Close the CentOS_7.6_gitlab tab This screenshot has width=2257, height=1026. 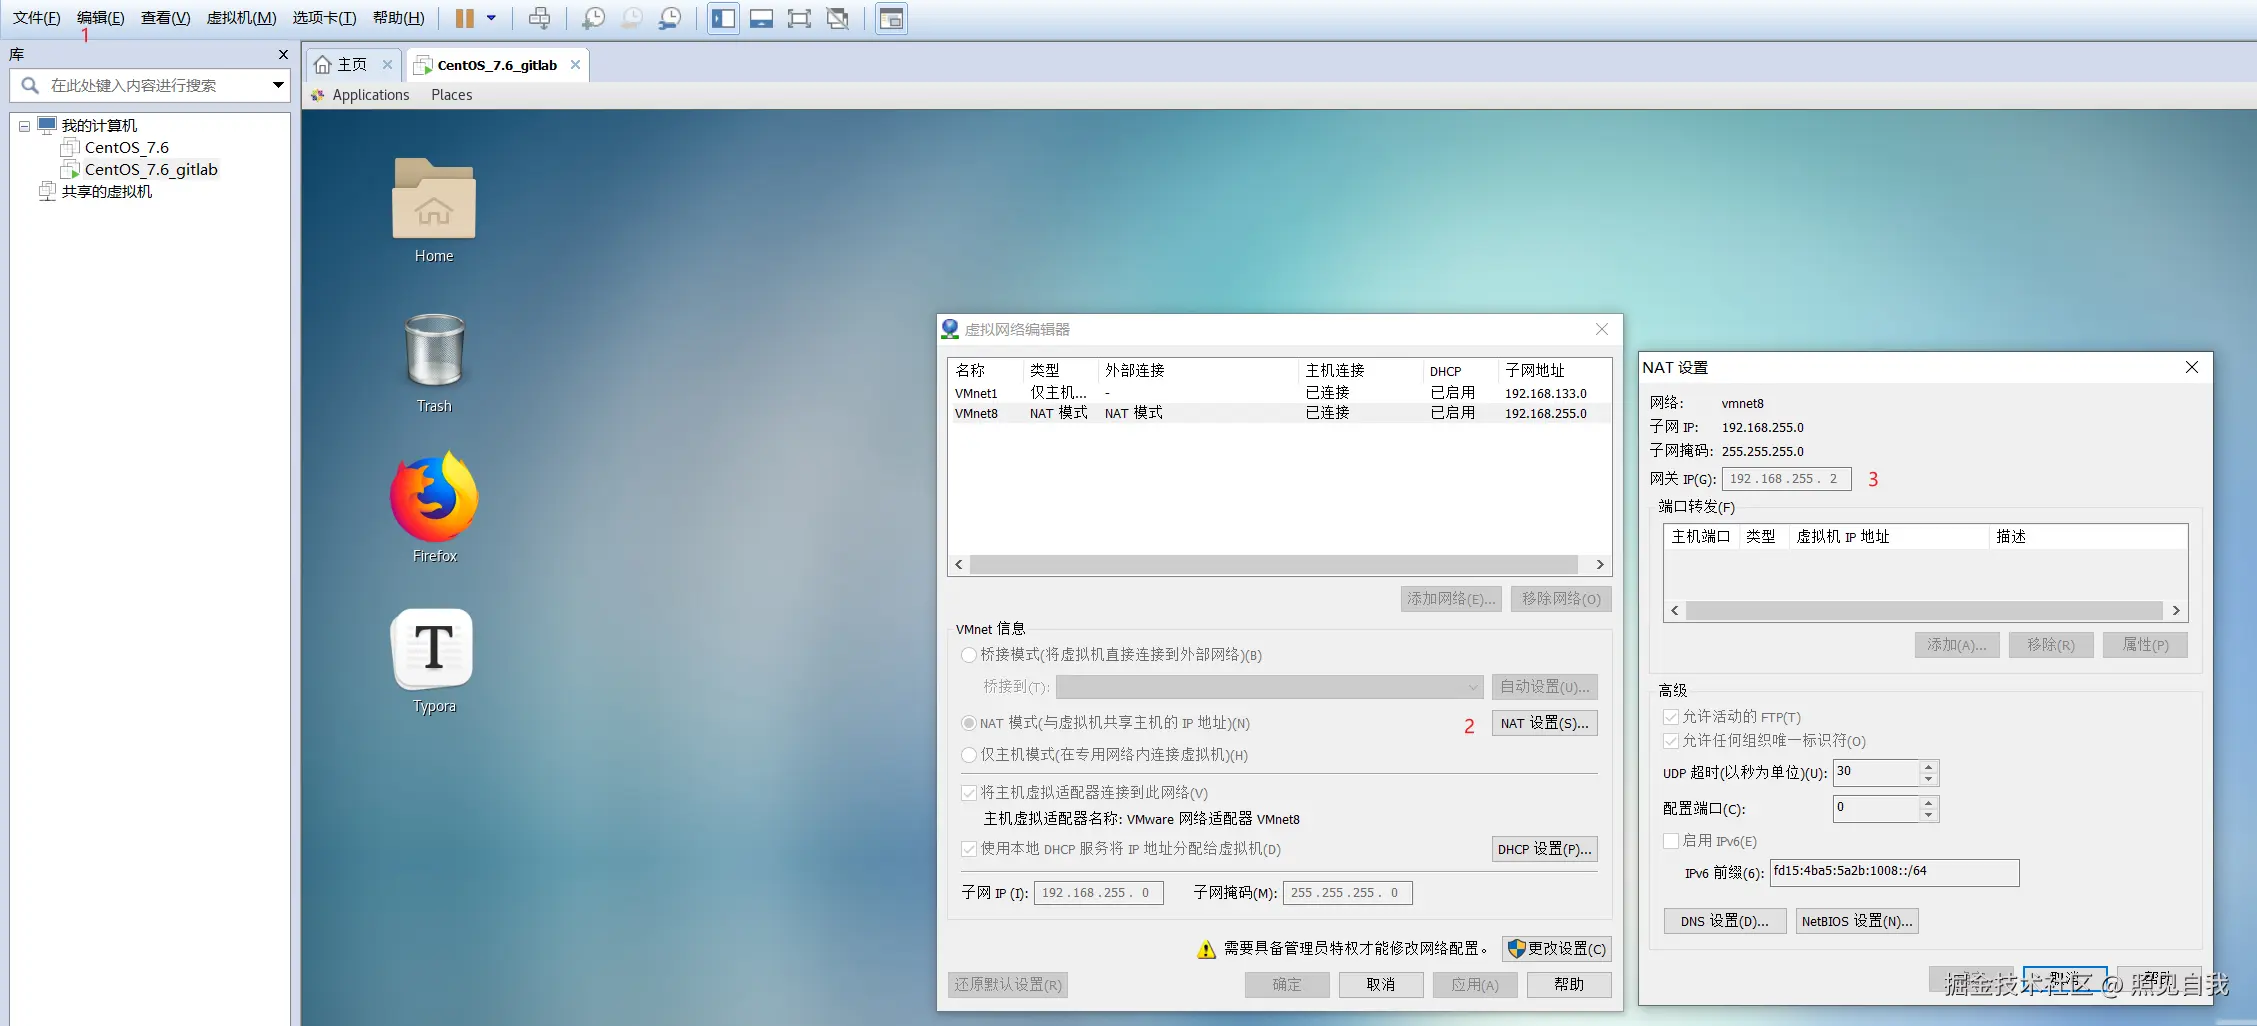click(x=575, y=65)
